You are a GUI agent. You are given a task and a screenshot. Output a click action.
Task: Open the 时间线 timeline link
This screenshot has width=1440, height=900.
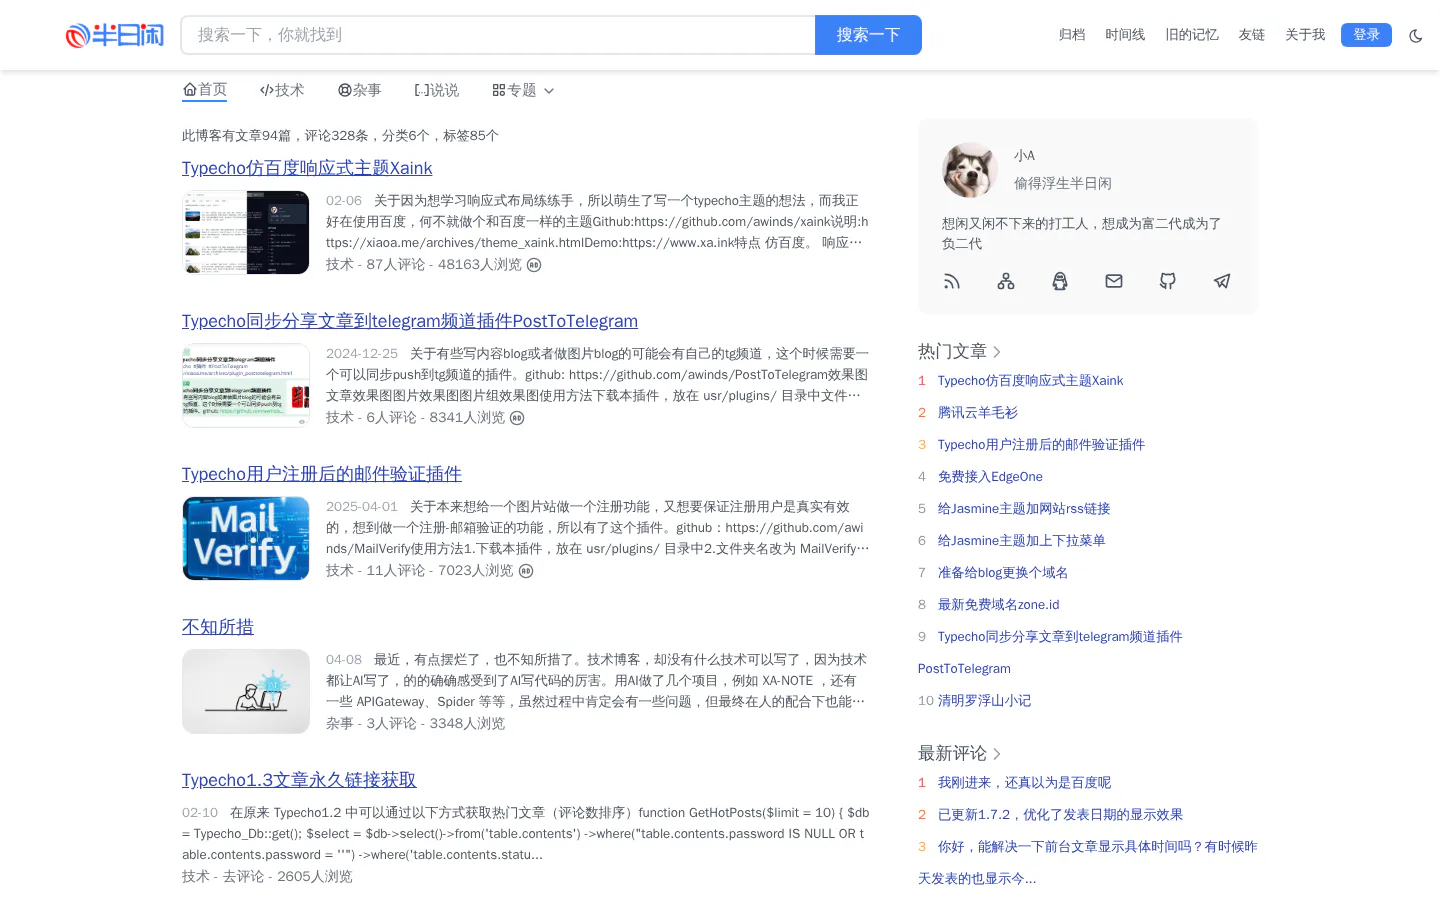1125,35
